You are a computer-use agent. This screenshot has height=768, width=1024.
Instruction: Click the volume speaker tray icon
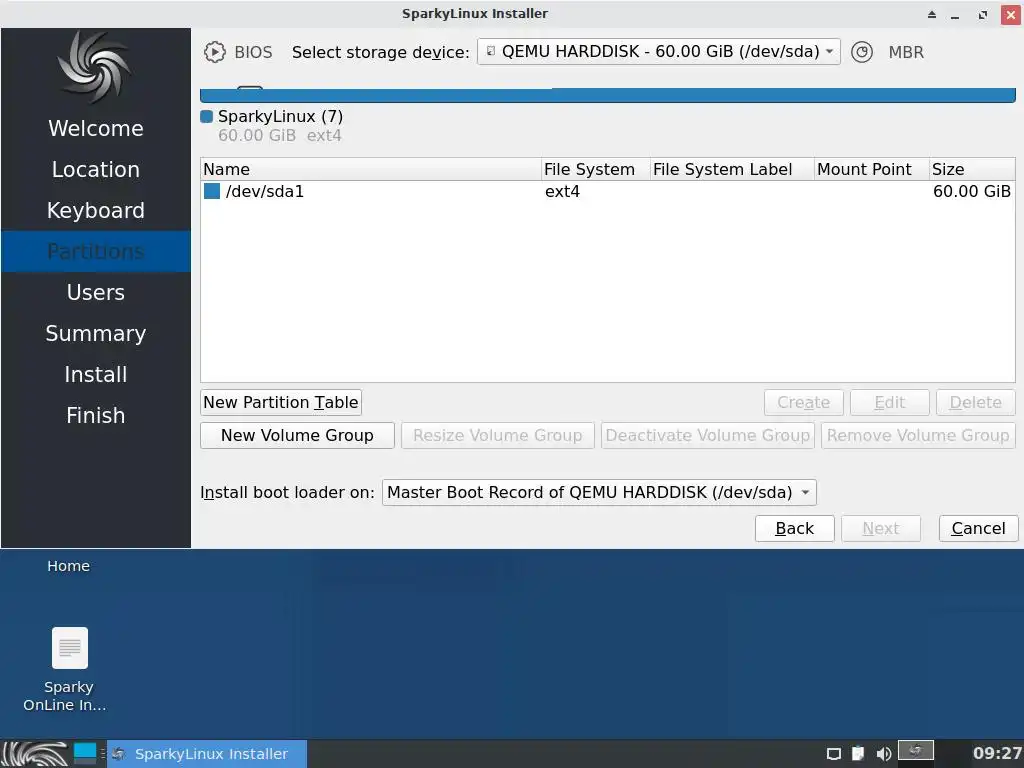[883, 754]
